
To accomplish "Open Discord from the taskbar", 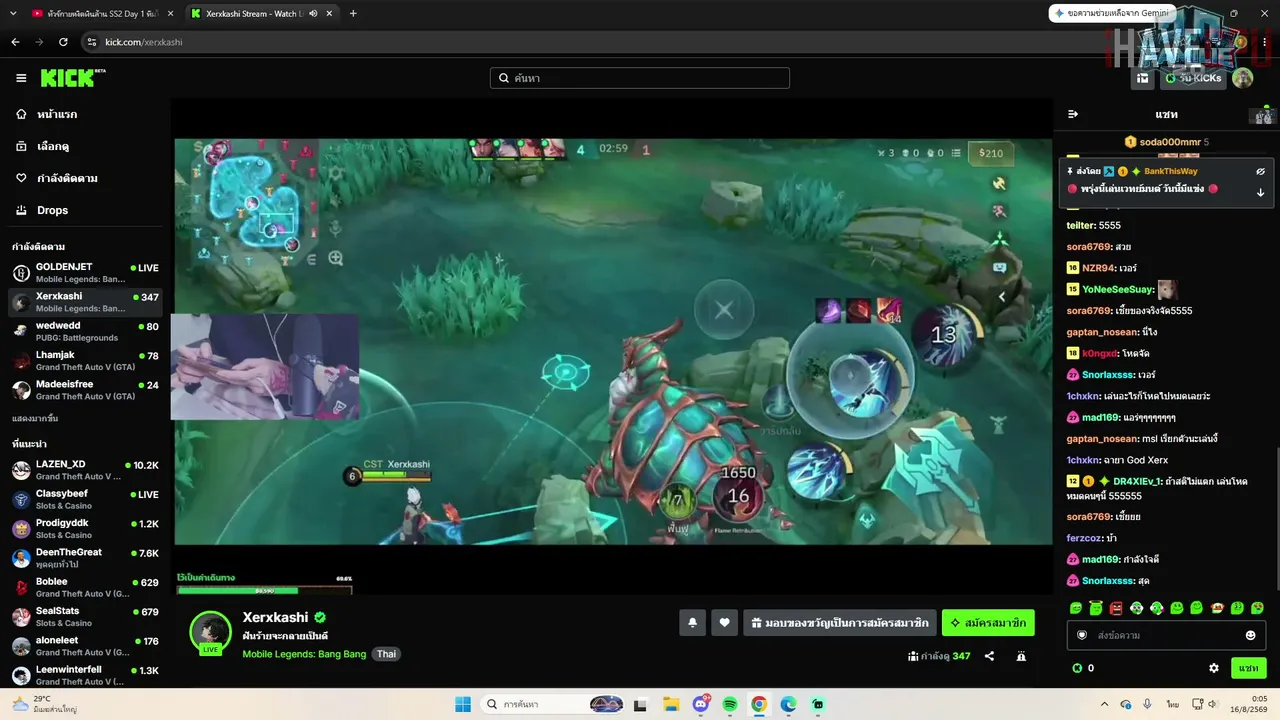I will pos(700,704).
